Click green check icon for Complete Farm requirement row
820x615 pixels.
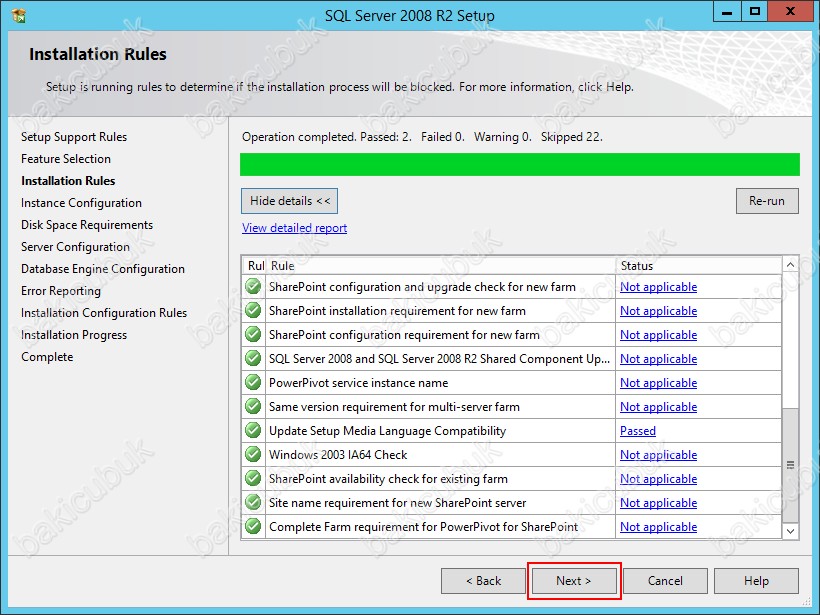(253, 526)
